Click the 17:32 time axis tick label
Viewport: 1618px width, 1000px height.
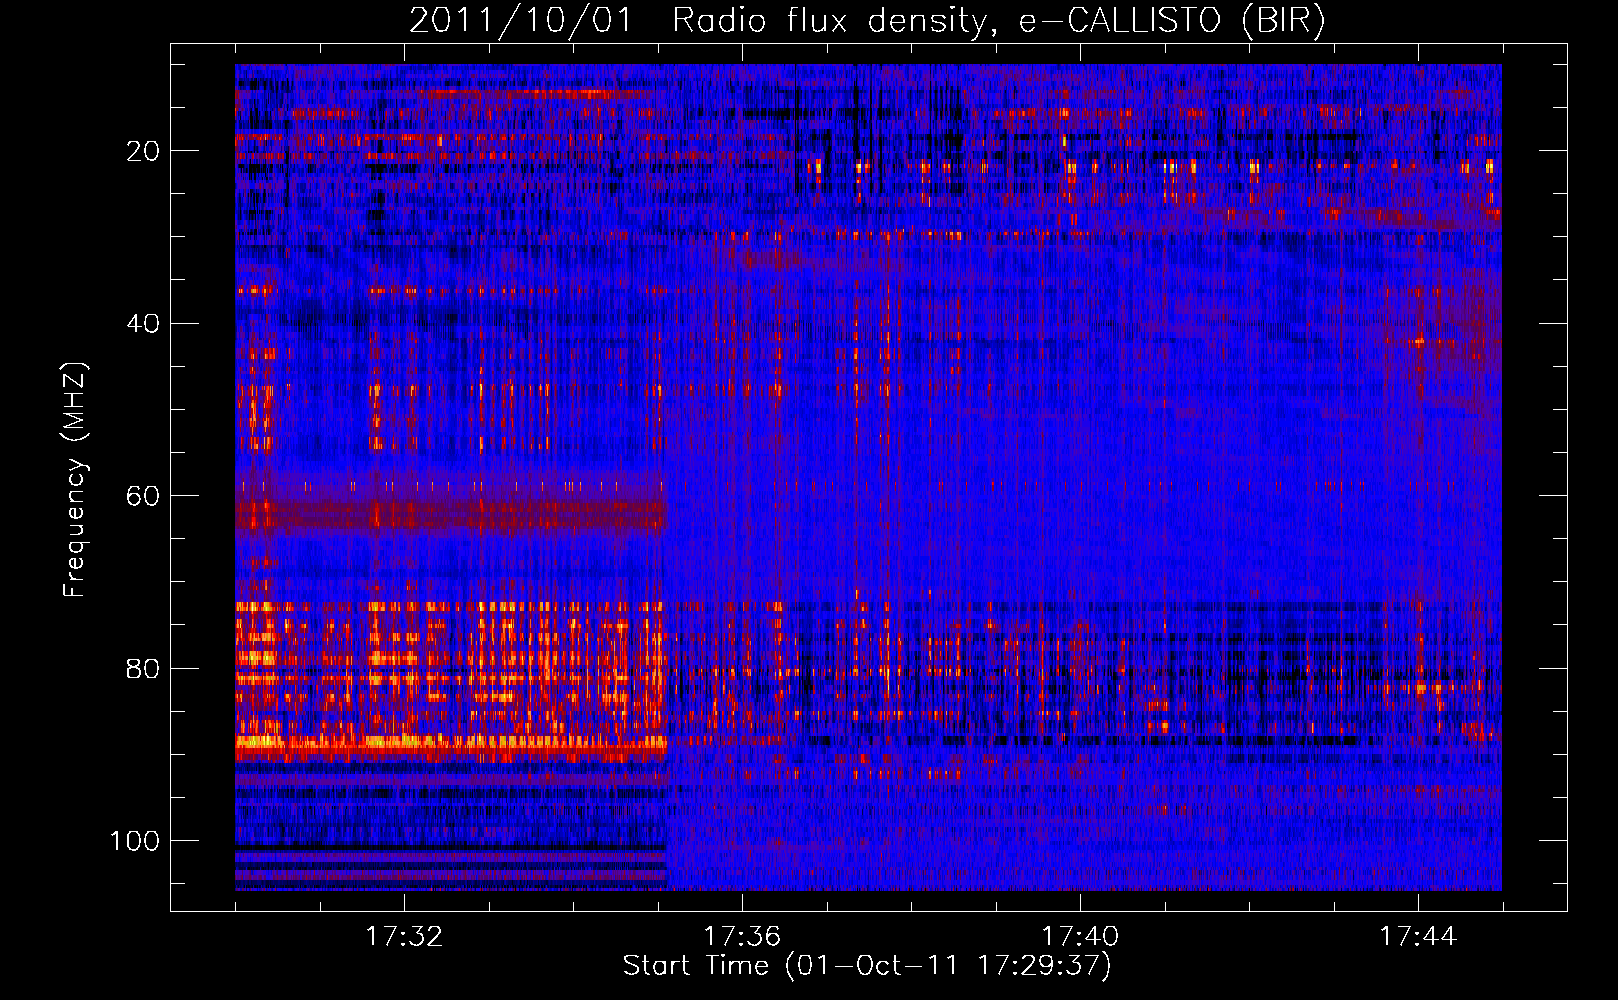403,936
